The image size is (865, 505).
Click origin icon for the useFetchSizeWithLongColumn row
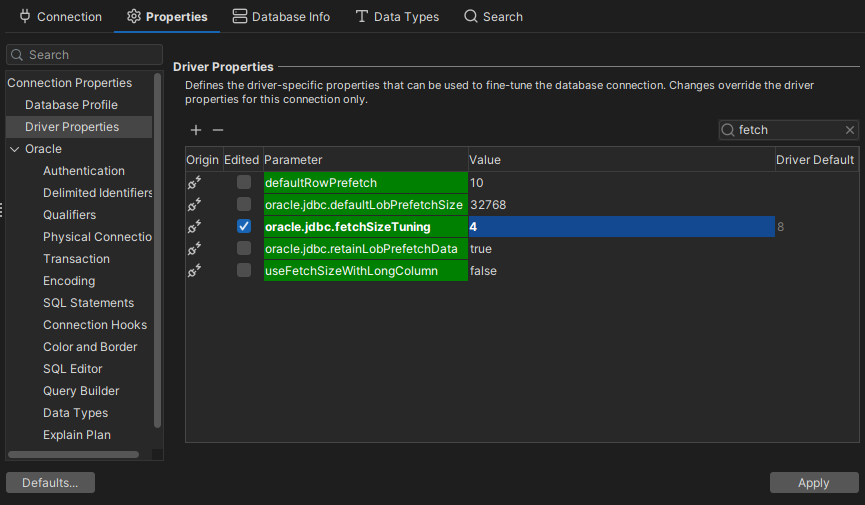tap(195, 271)
